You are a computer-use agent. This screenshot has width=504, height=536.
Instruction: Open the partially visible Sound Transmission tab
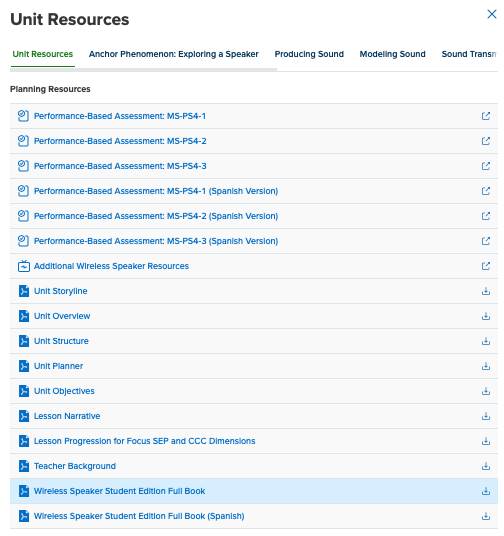[469, 54]
